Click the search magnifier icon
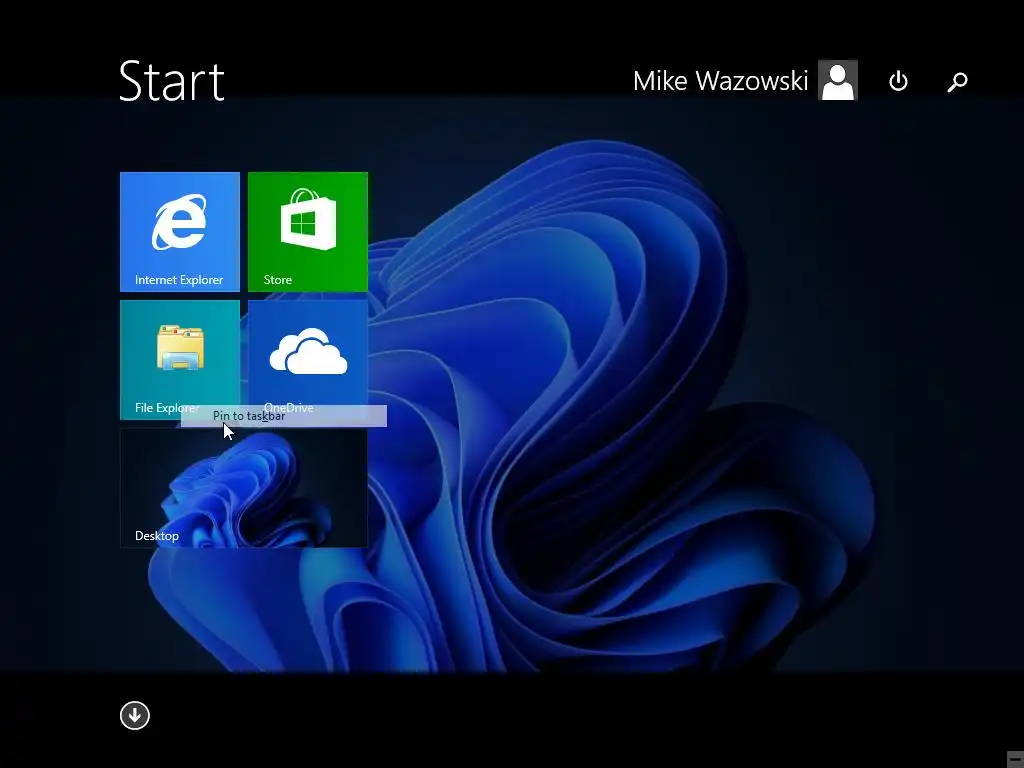Viewport: 1024px width, 768px height. 957,82
